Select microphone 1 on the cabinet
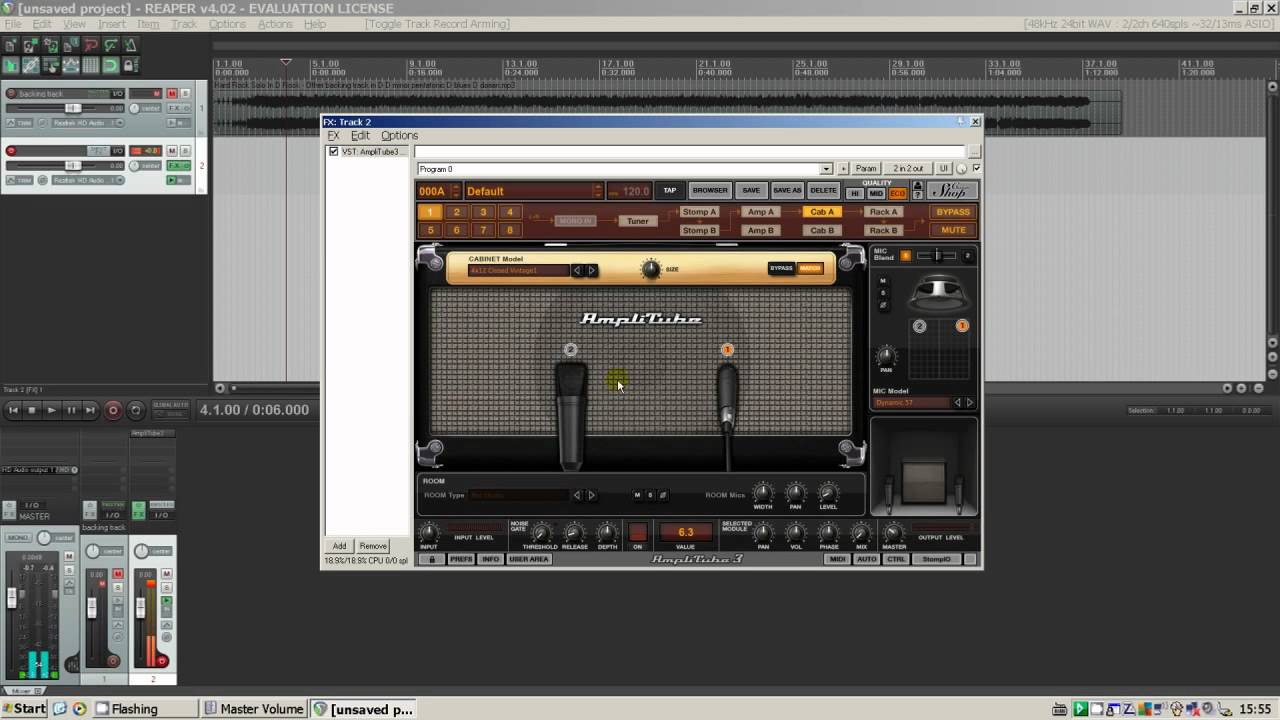 [727, 350]
